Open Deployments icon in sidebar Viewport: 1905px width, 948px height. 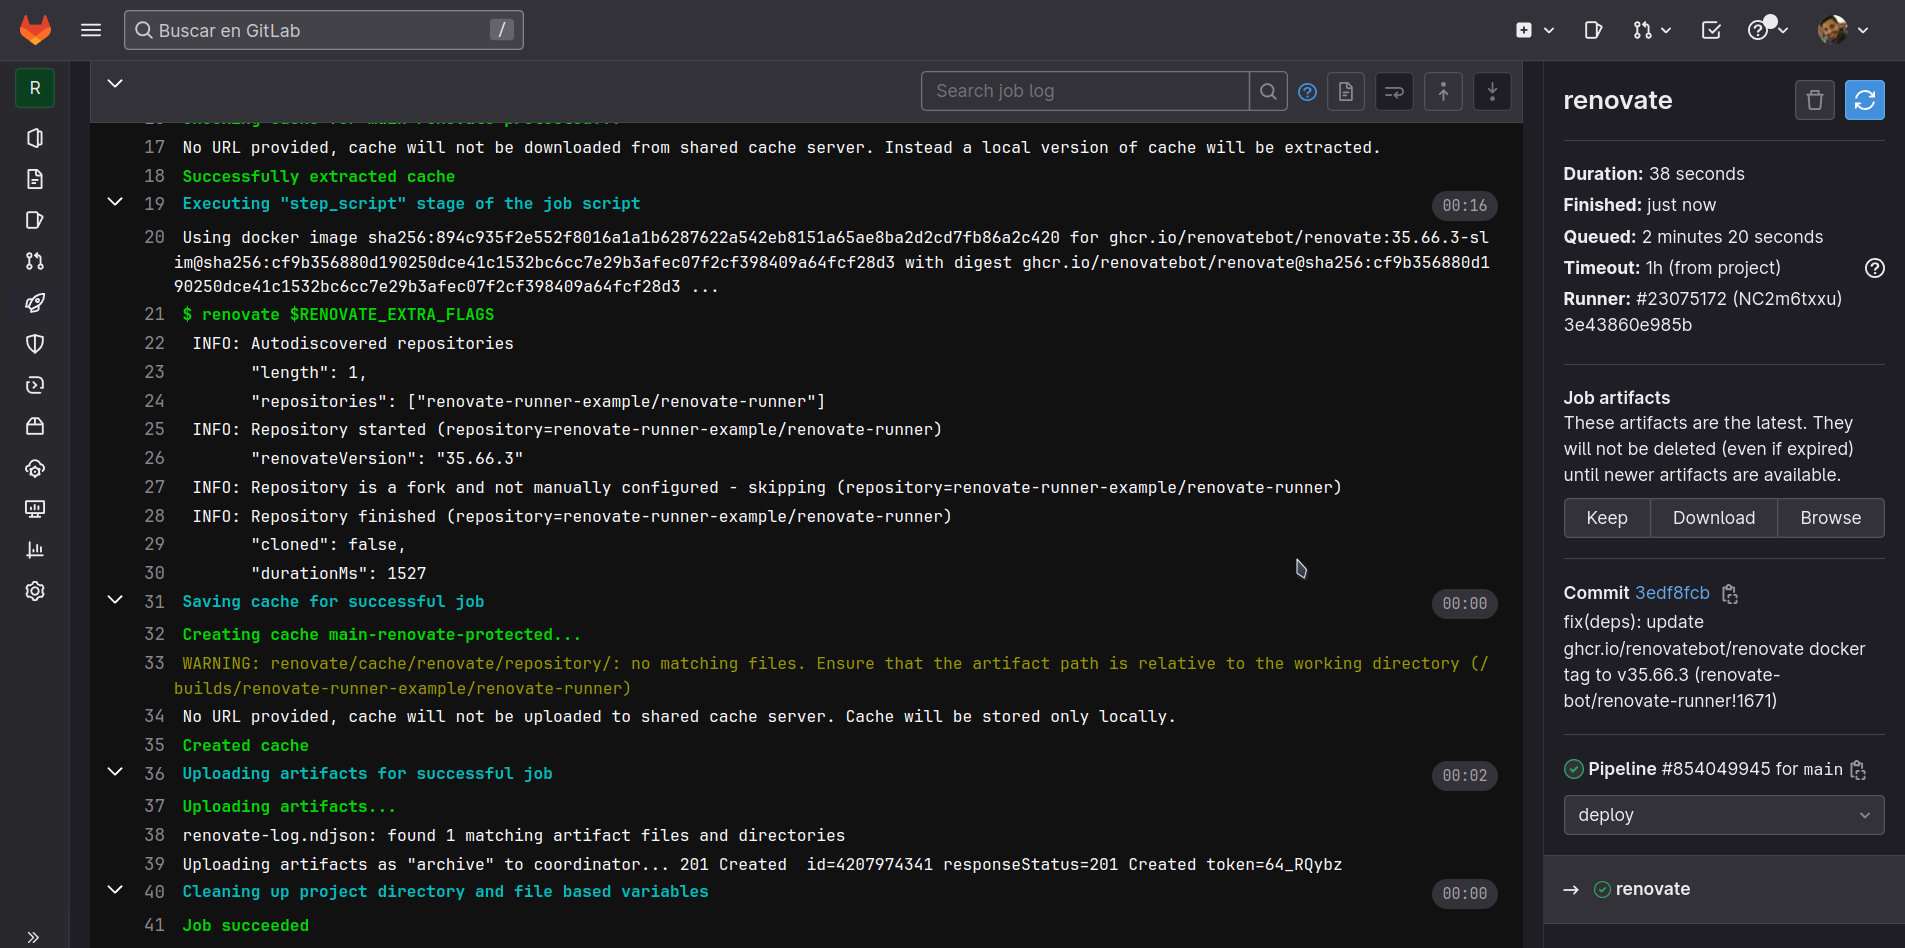tap(35, 385)
